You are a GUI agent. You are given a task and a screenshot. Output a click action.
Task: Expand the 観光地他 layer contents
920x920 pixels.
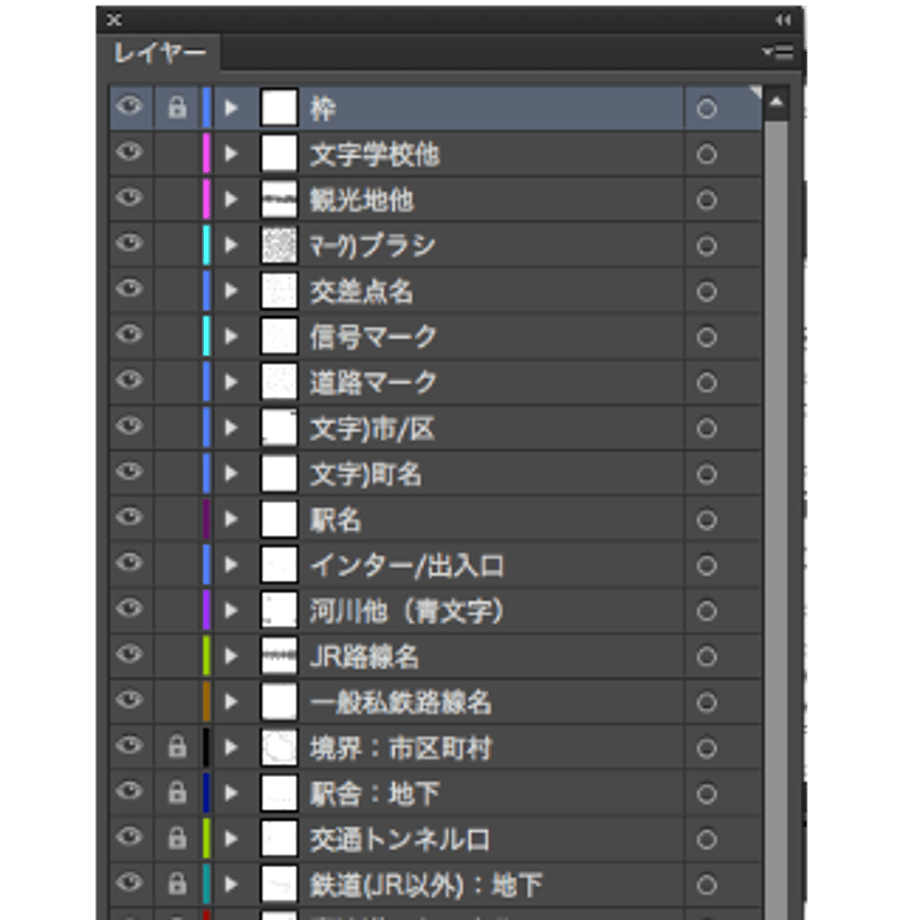tap(231, 199)
